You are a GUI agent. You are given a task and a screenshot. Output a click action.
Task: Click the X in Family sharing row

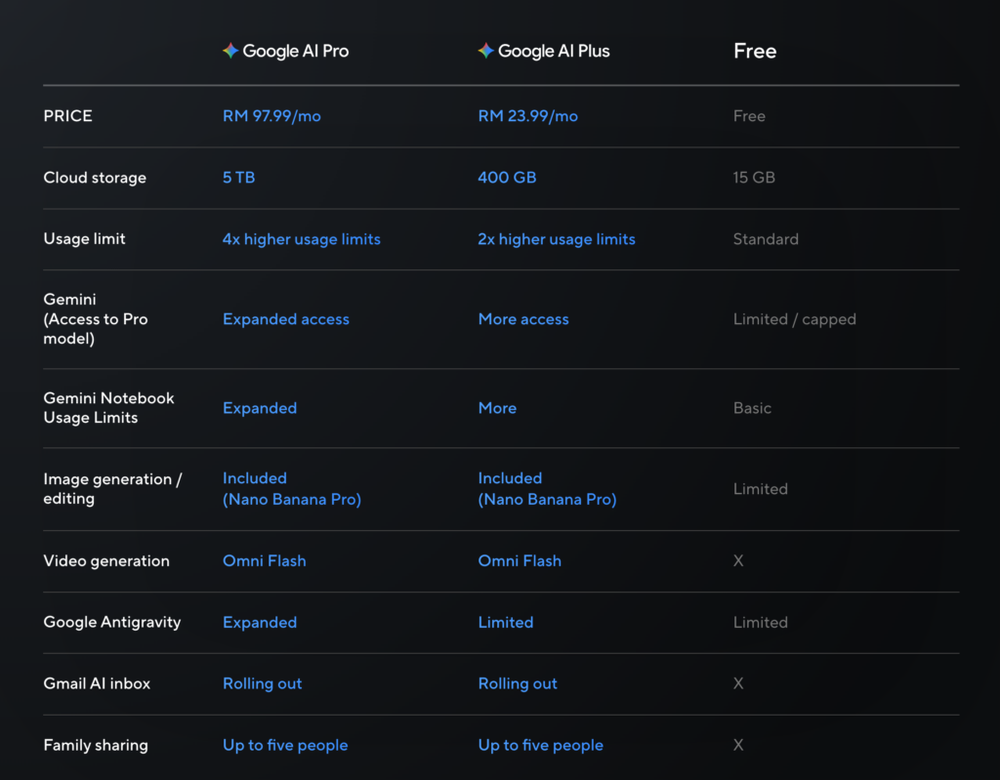739,746
